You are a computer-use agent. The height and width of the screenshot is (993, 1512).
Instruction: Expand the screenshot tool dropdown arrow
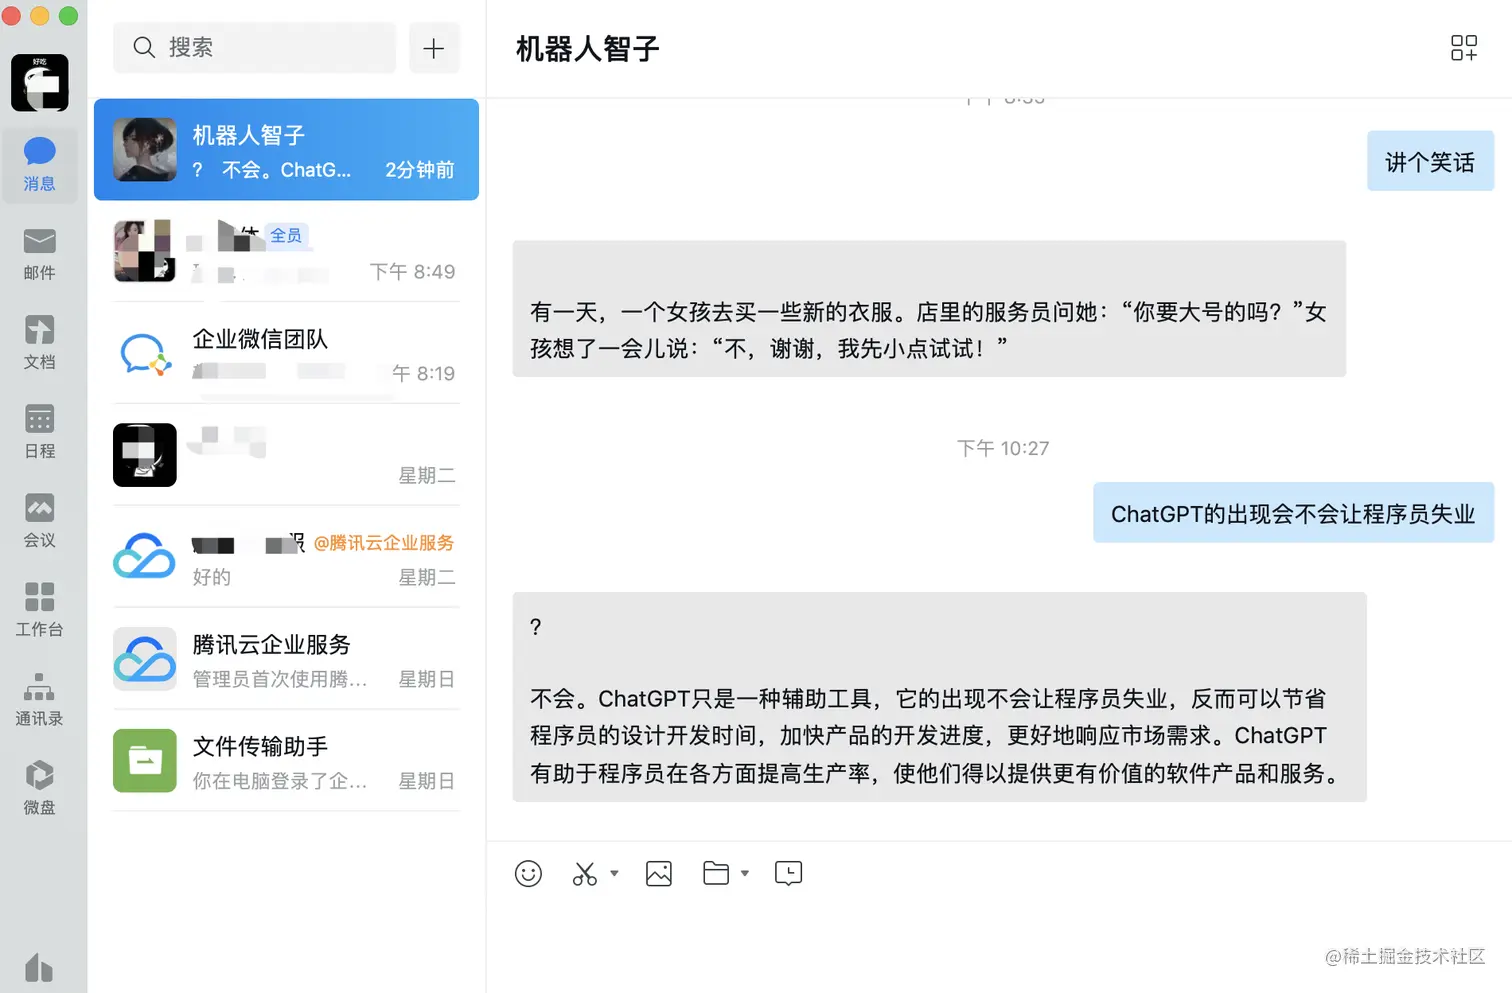point(614,874)
